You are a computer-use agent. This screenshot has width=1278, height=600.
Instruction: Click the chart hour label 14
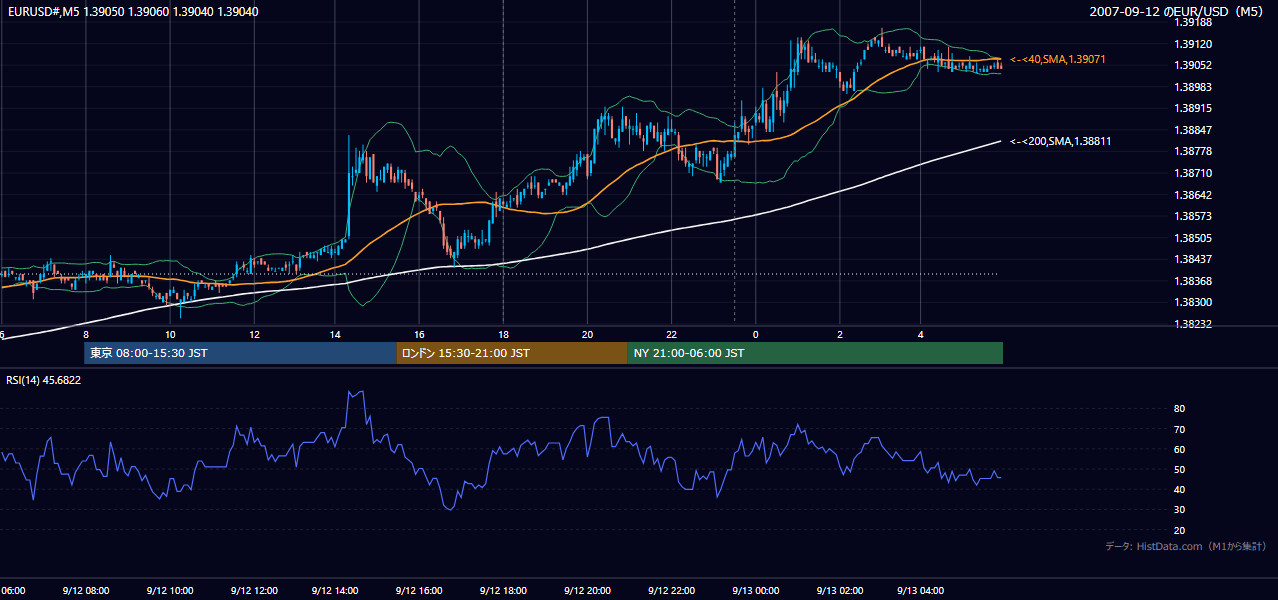(x=336, y=335)
